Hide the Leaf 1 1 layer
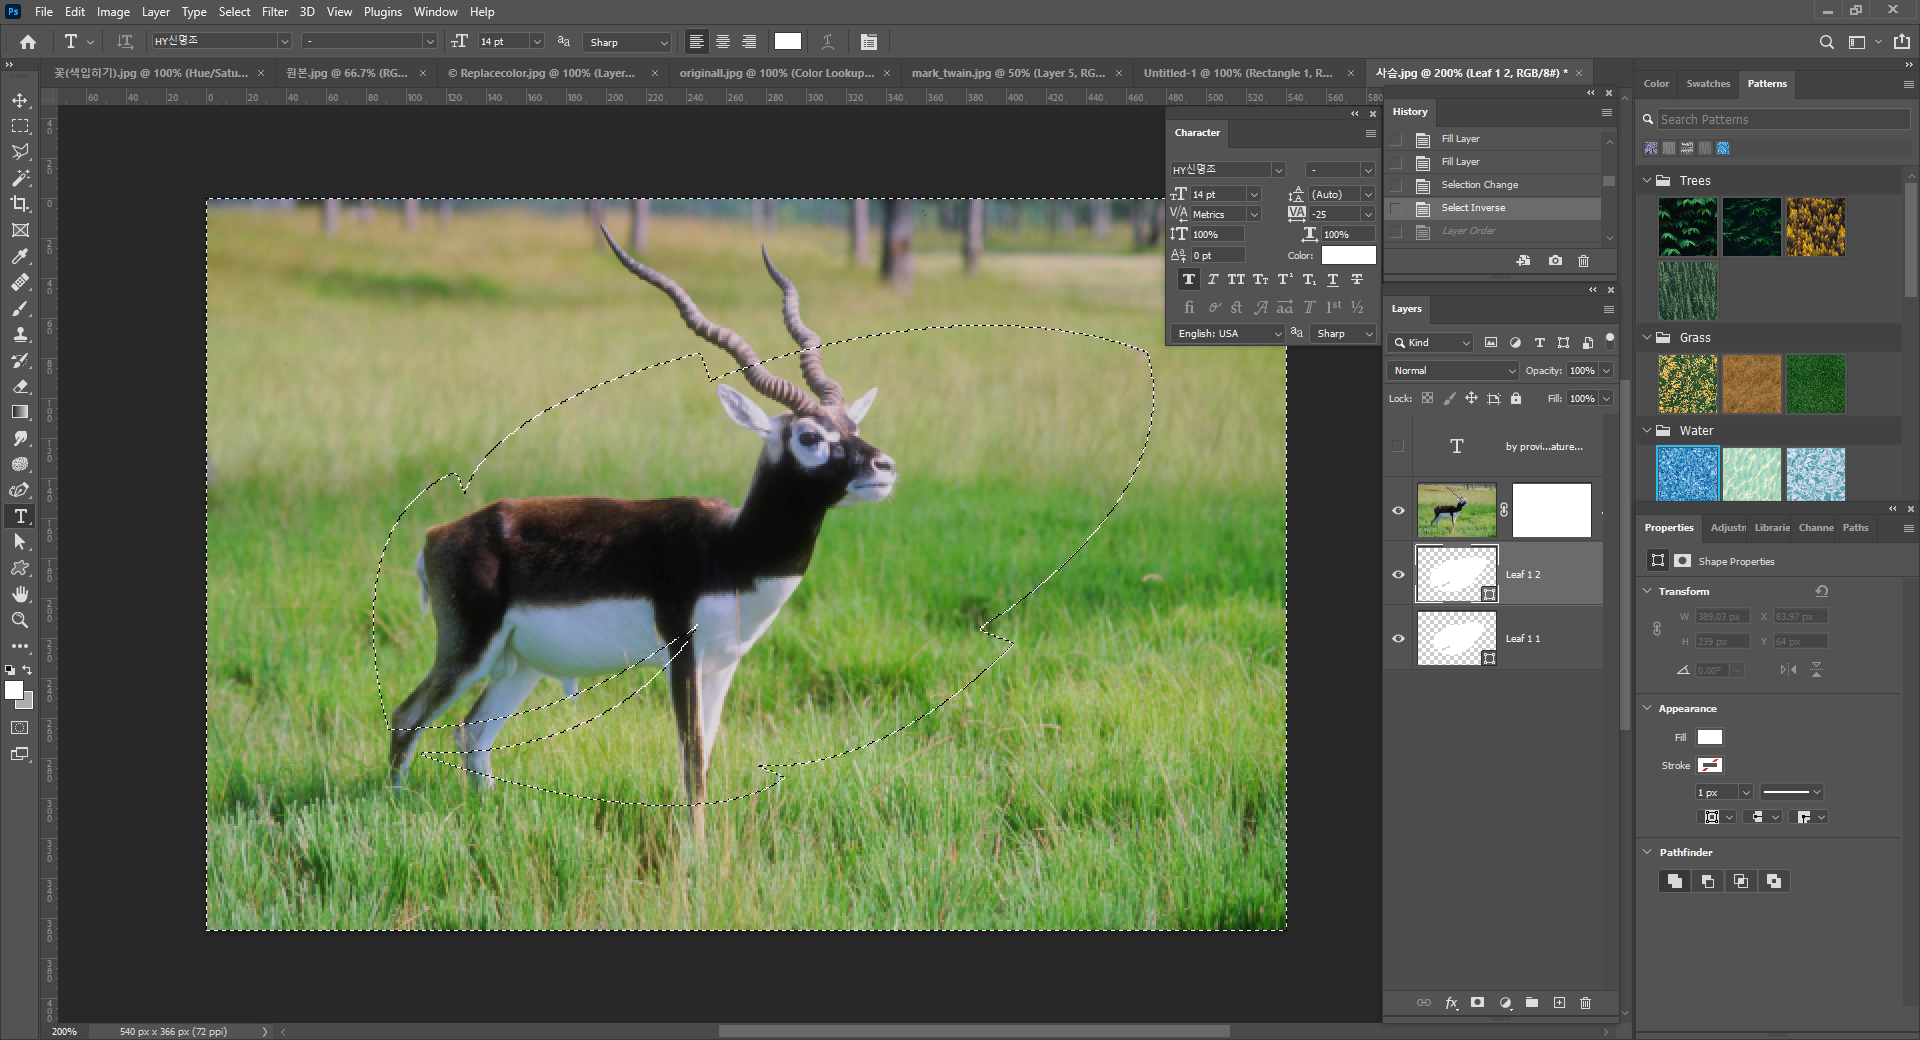This screenshot has height=1040, width=1920. point(1398,638)
